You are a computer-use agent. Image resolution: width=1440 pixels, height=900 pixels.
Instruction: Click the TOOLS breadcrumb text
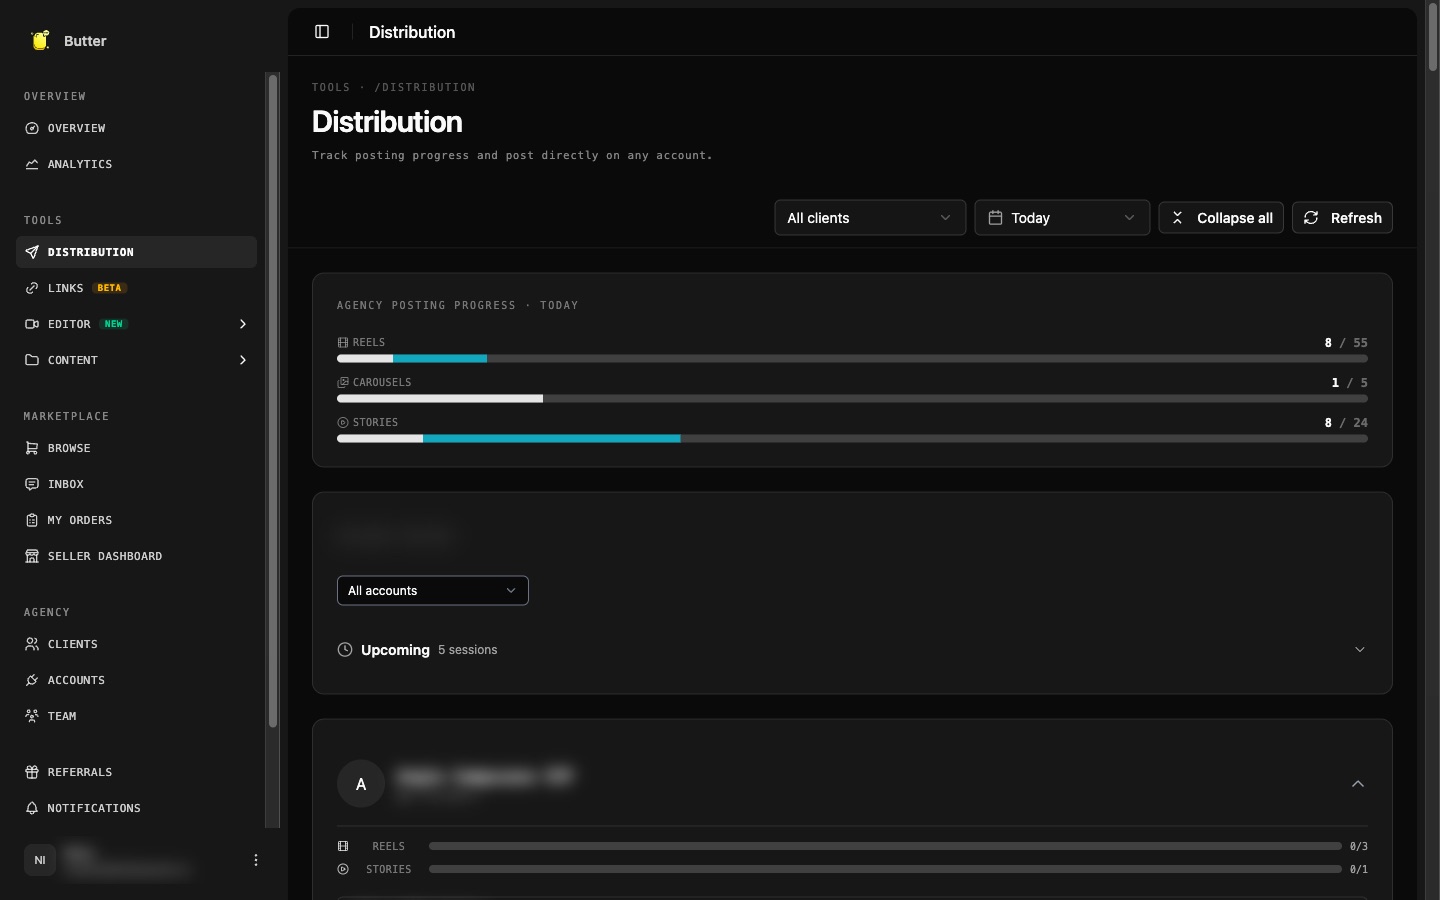(331, 88)
